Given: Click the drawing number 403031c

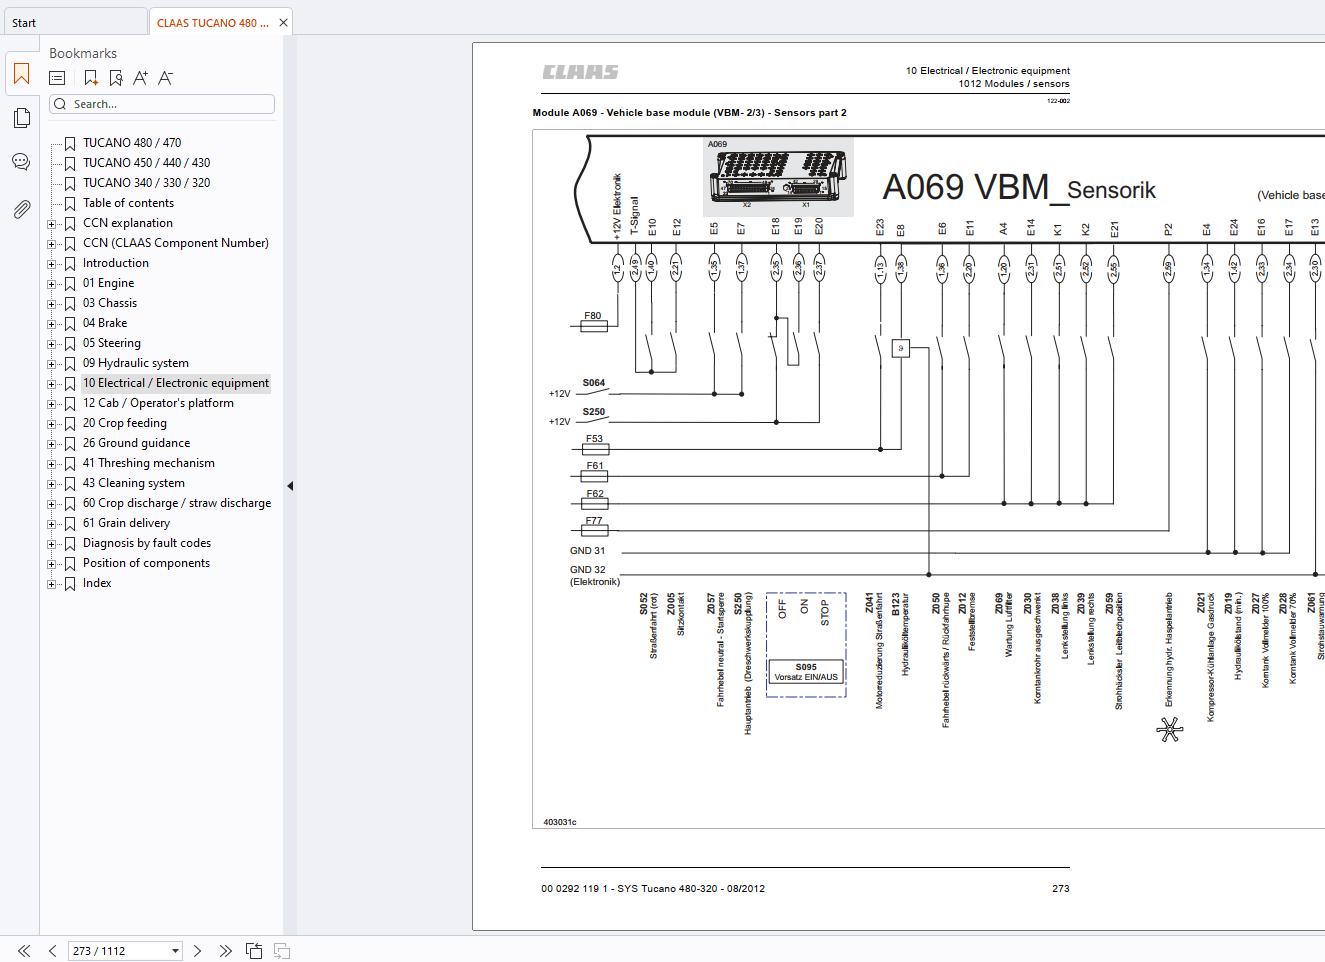Looking at the screenshot, I should pos(560,823).
